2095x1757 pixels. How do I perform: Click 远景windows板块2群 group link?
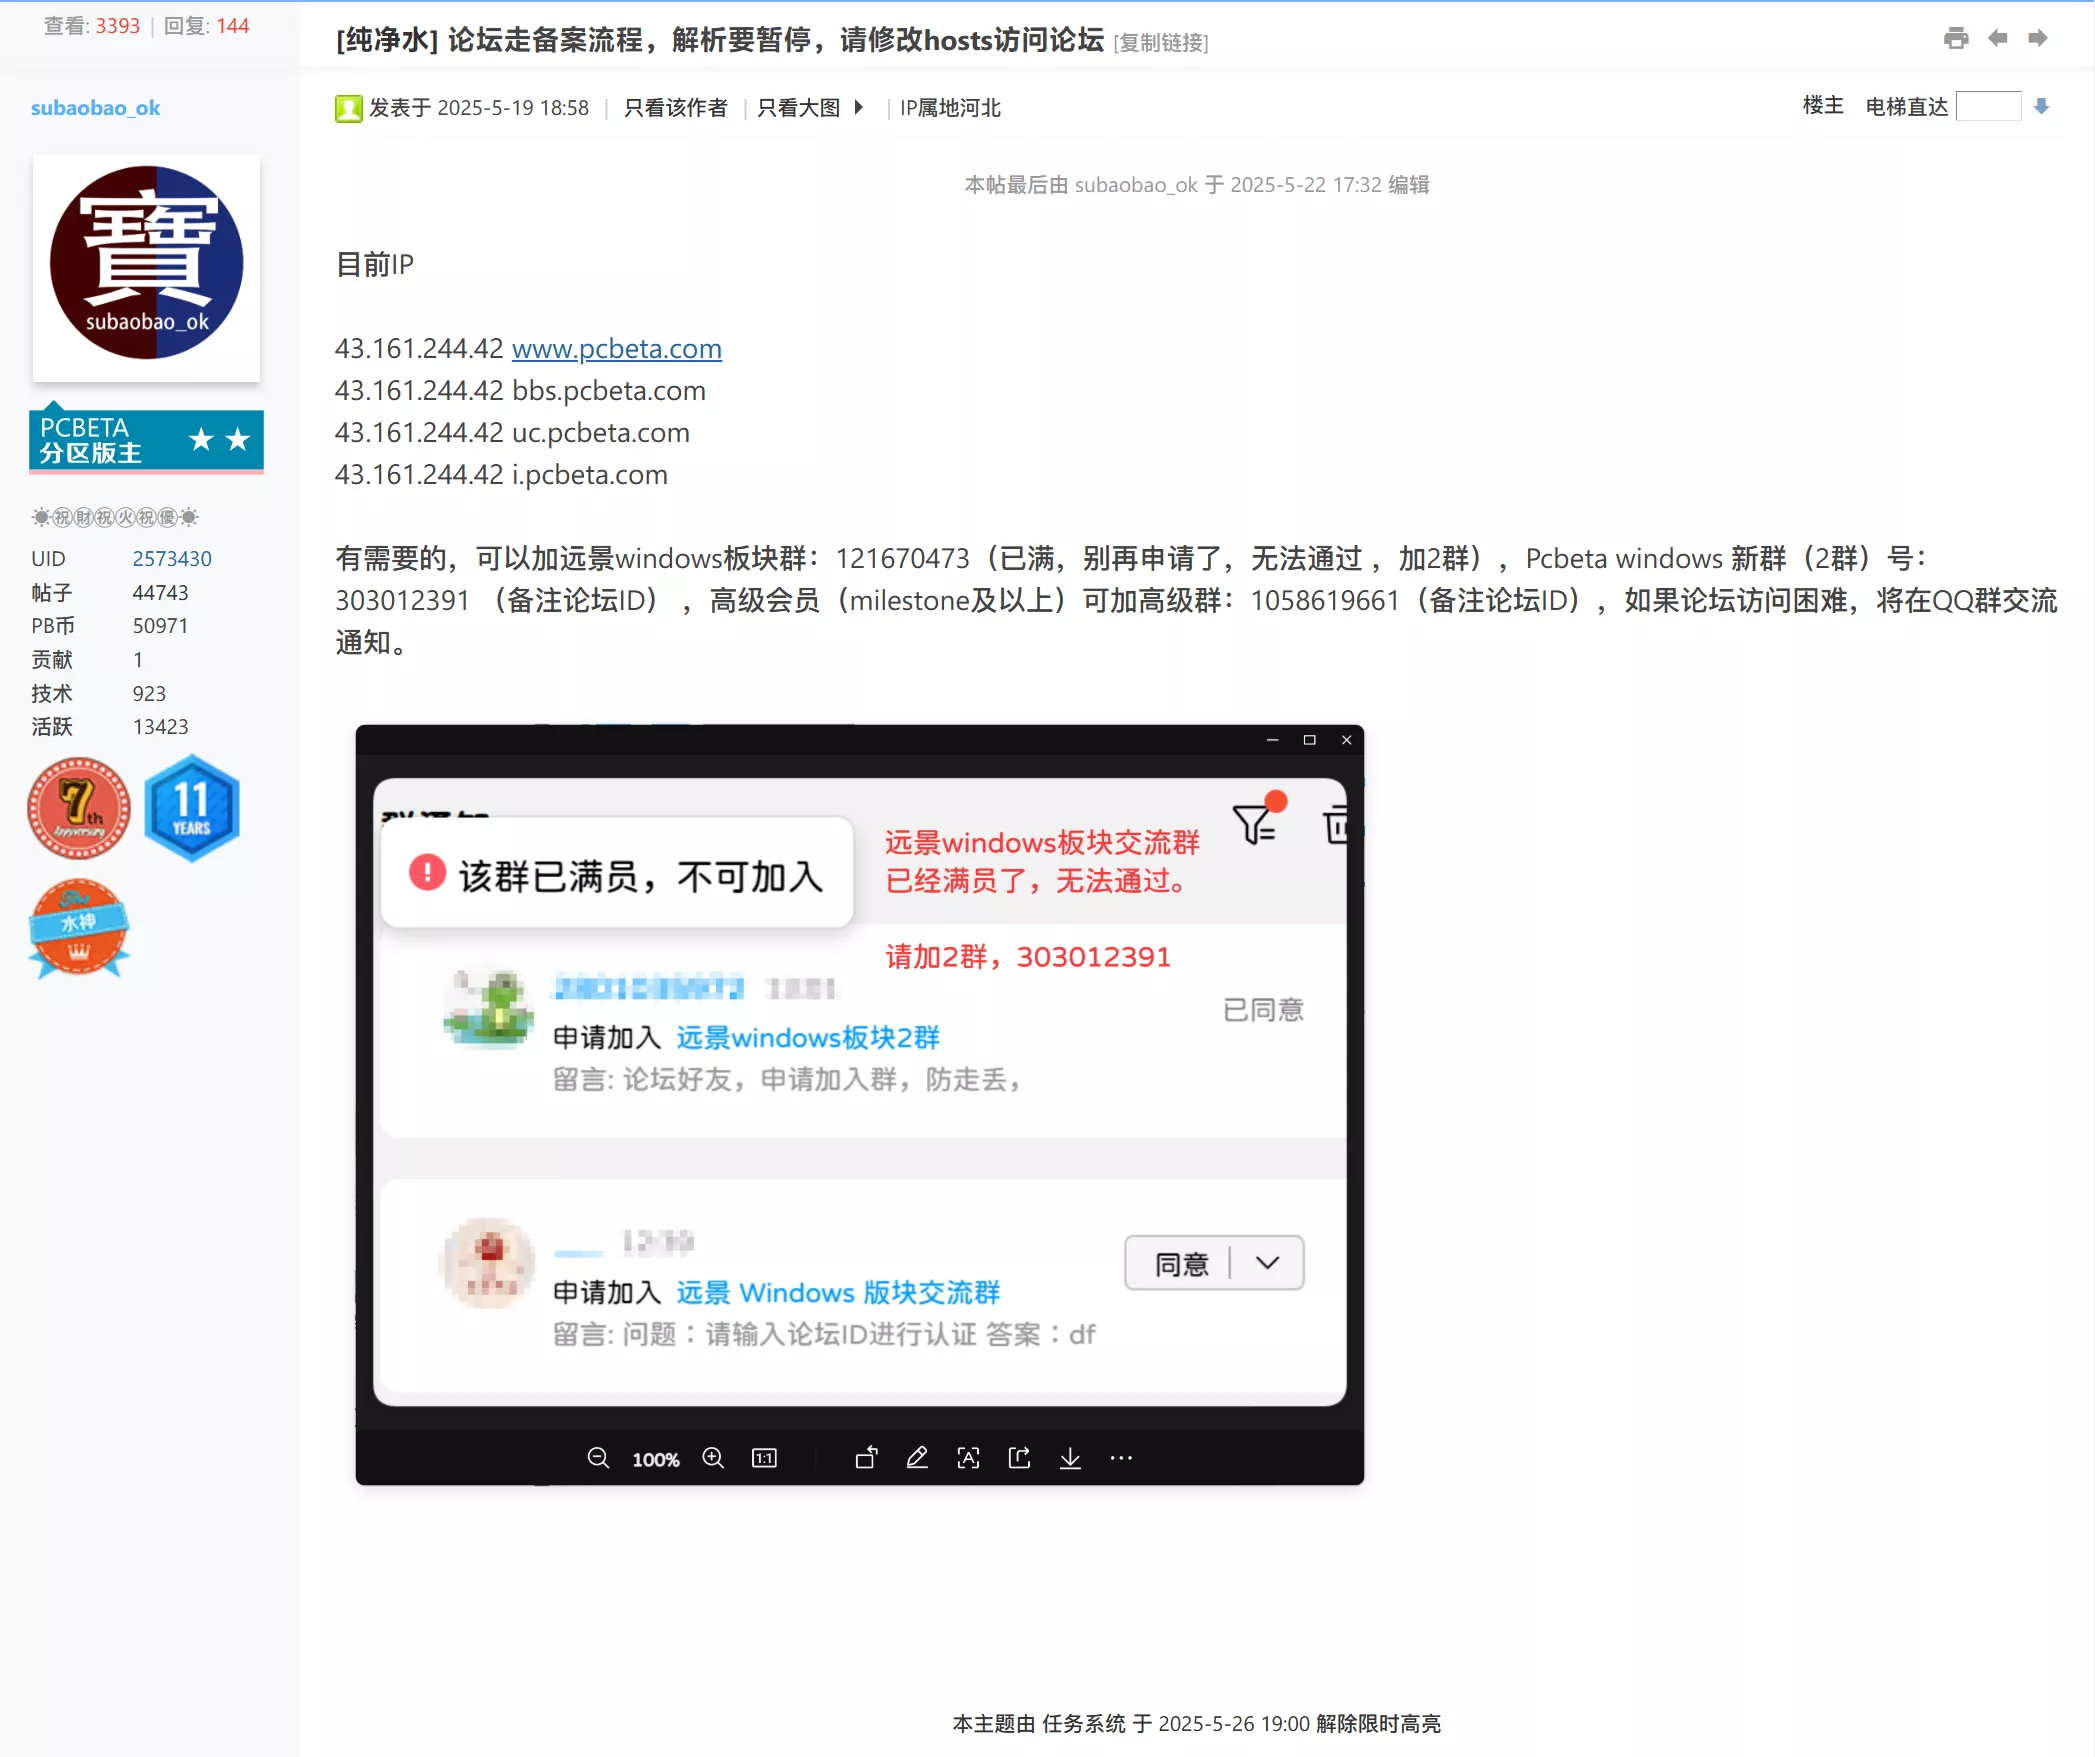[x=808, y=1037]
